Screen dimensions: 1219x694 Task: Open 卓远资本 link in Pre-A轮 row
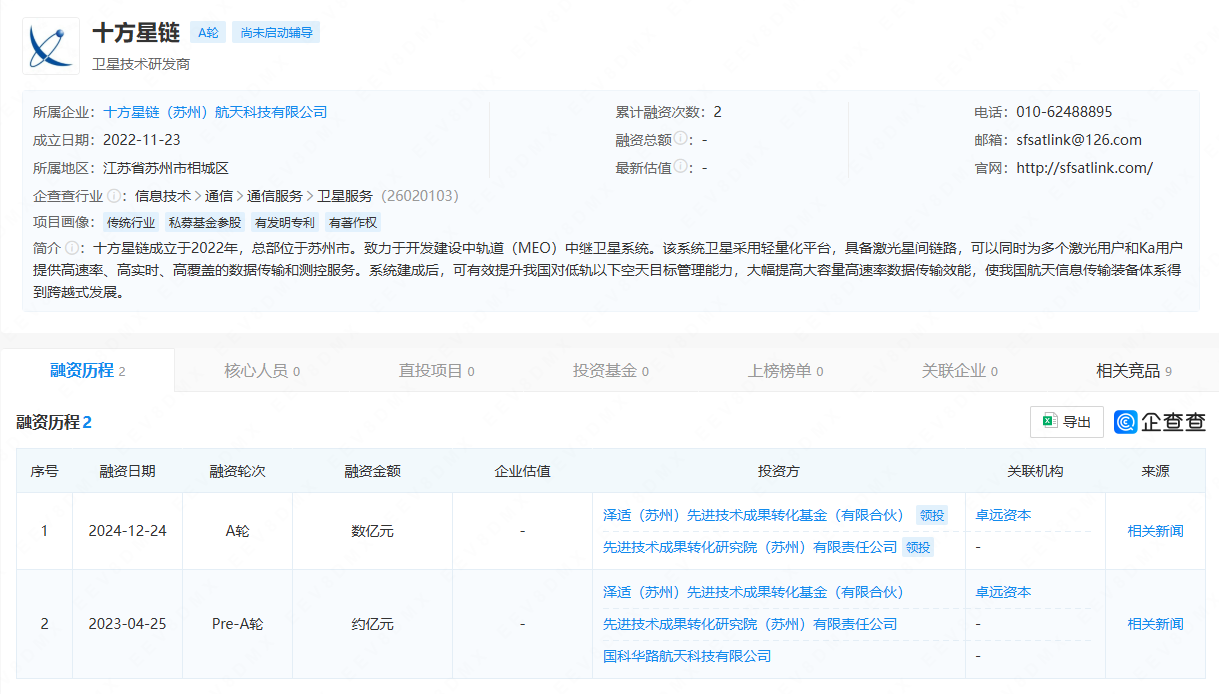1003,592
